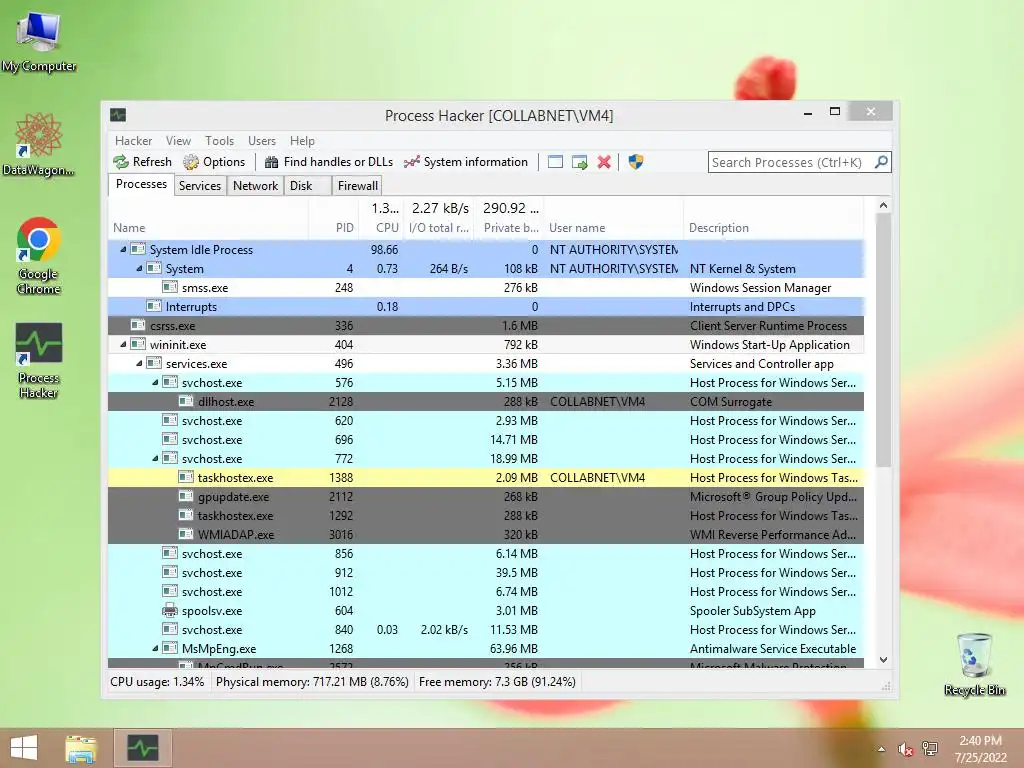Open Options from the toolbar
This screenshot has width=1024, height=768.
tap(214, 162)
